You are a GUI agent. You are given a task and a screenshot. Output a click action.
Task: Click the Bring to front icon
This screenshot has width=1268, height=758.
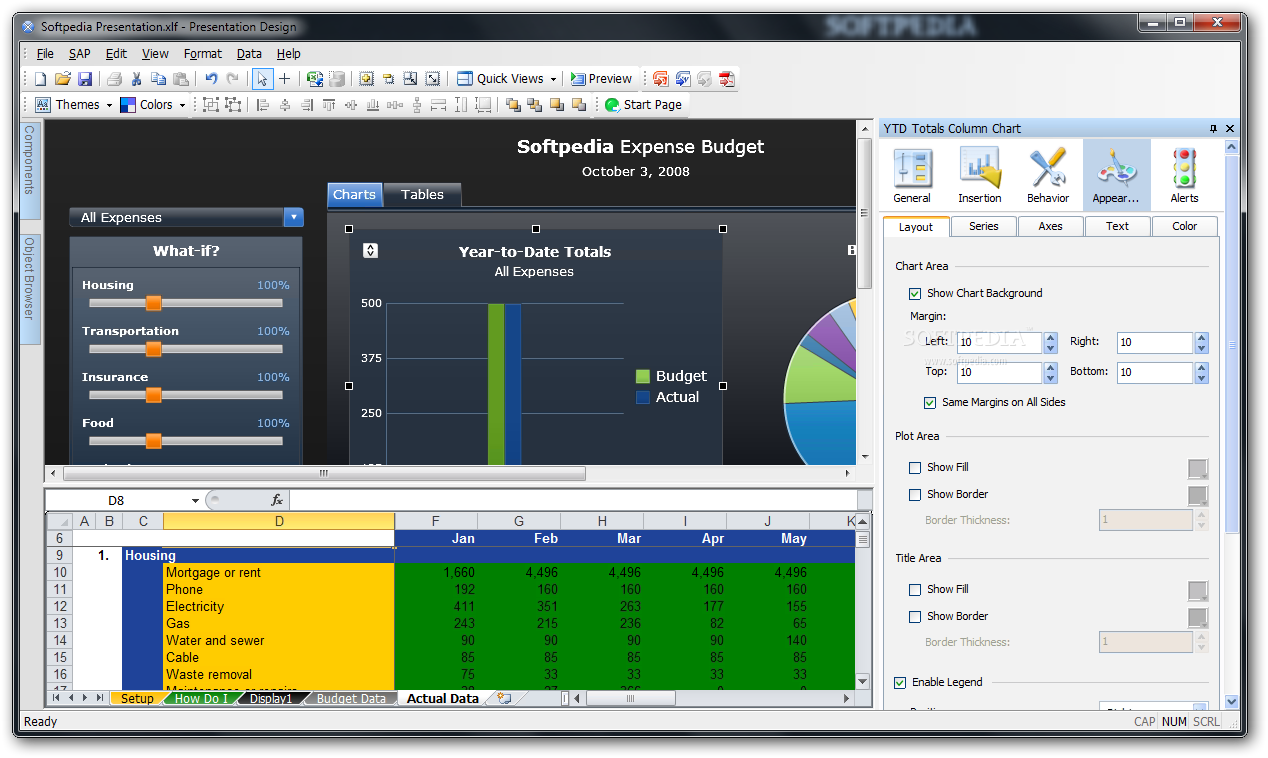tap(513, 105)
